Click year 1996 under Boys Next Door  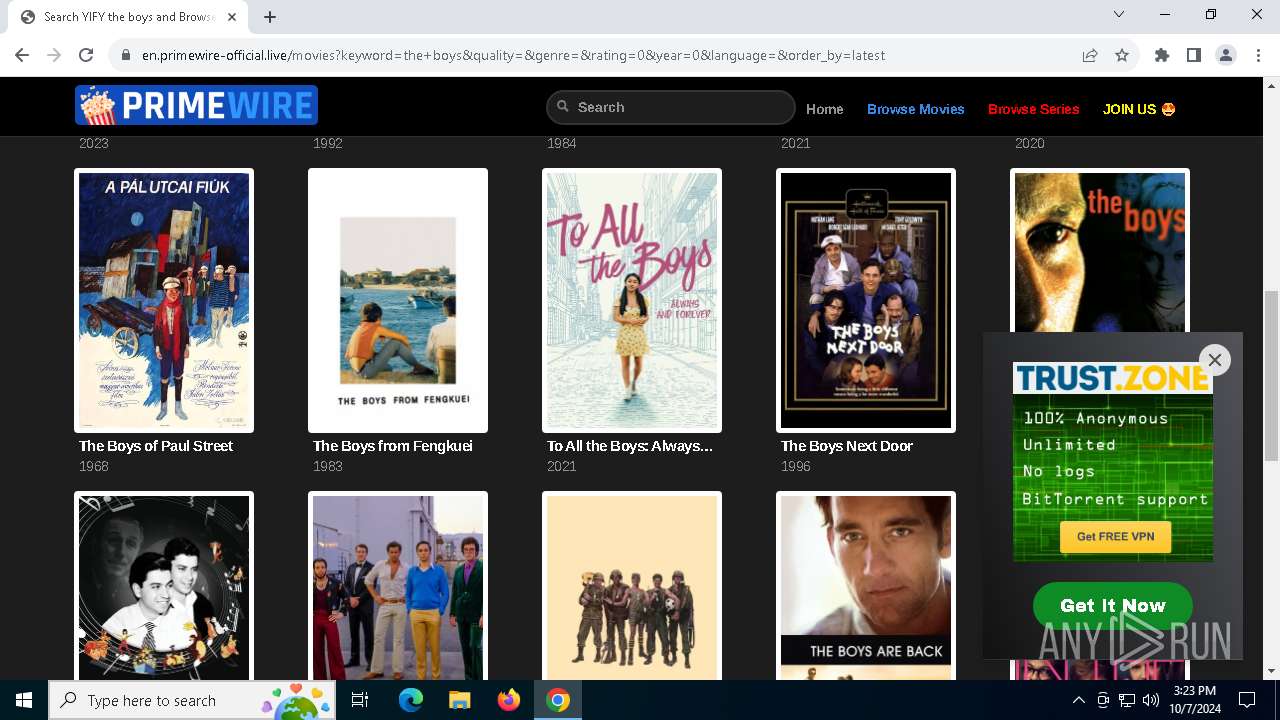(x=796, y=466)
